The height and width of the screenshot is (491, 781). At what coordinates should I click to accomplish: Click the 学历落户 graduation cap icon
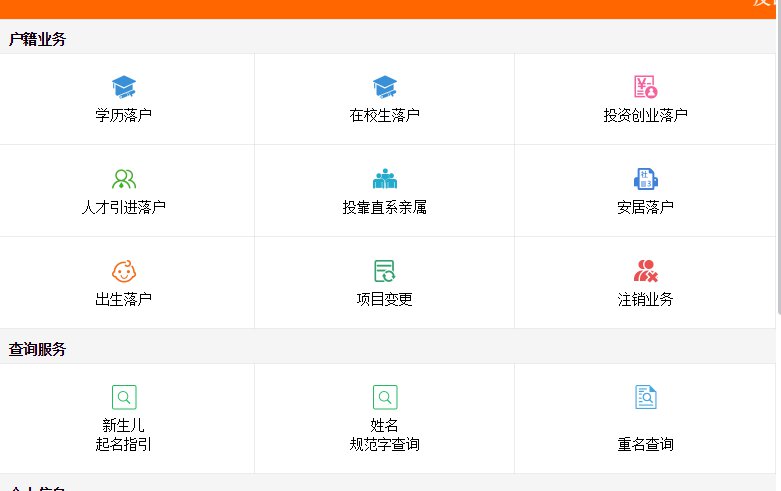124,87
